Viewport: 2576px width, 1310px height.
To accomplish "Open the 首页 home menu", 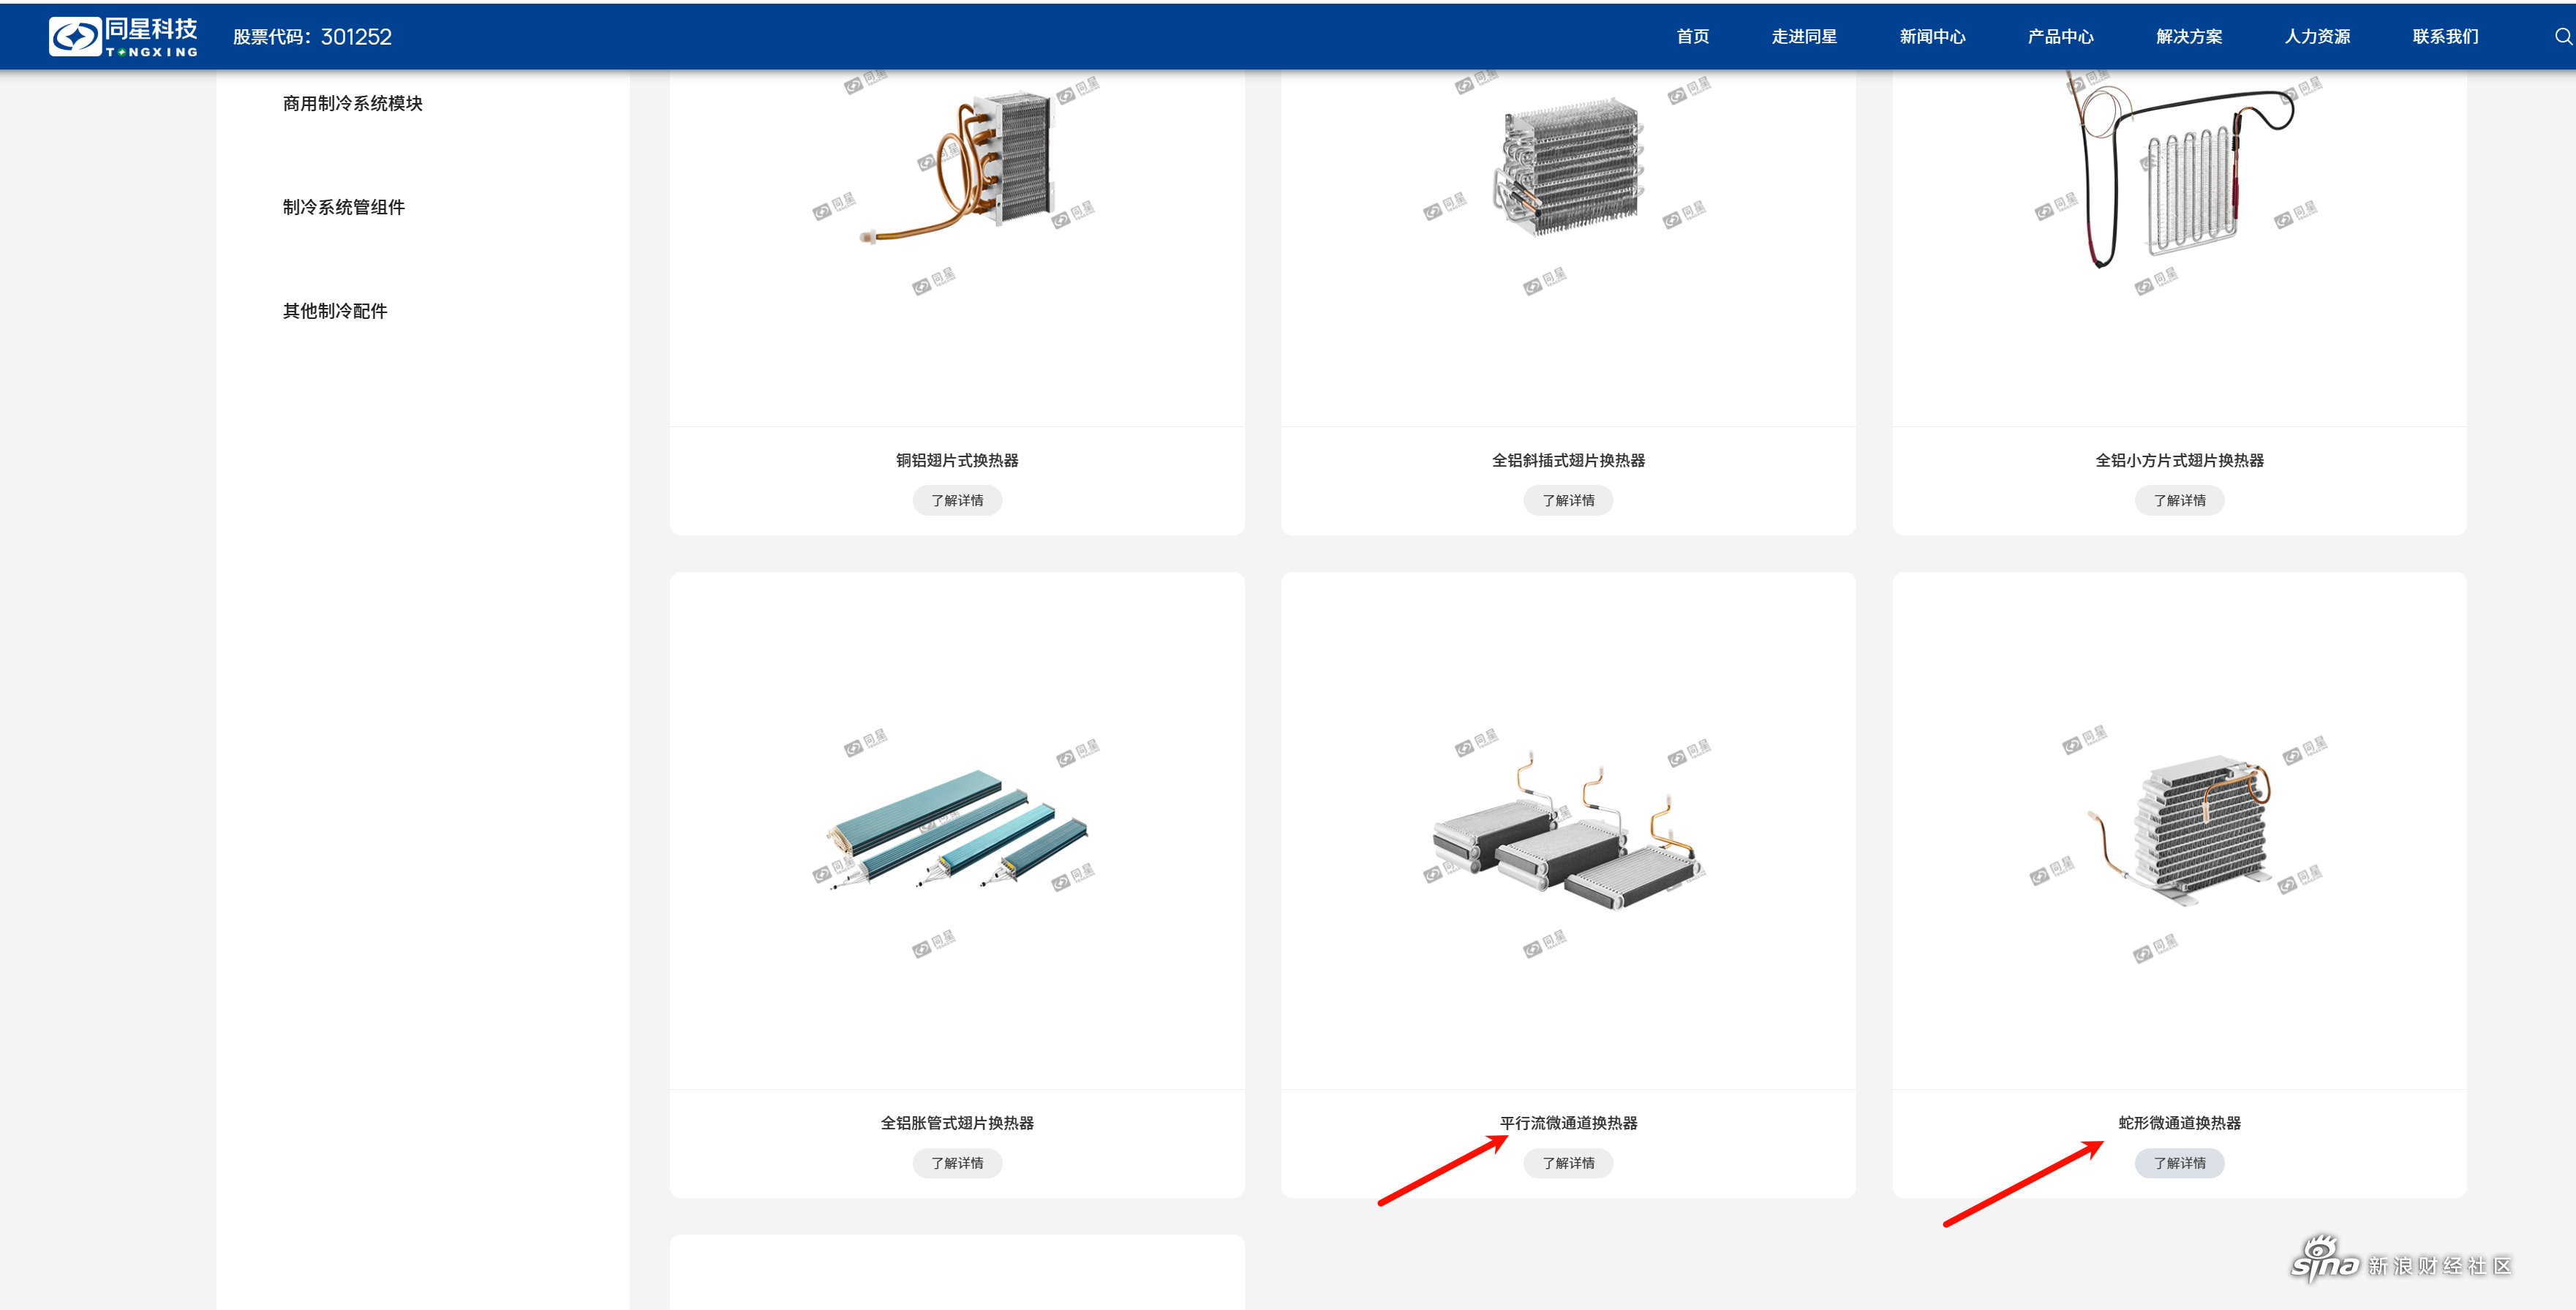I will [x=1692, y=37].
